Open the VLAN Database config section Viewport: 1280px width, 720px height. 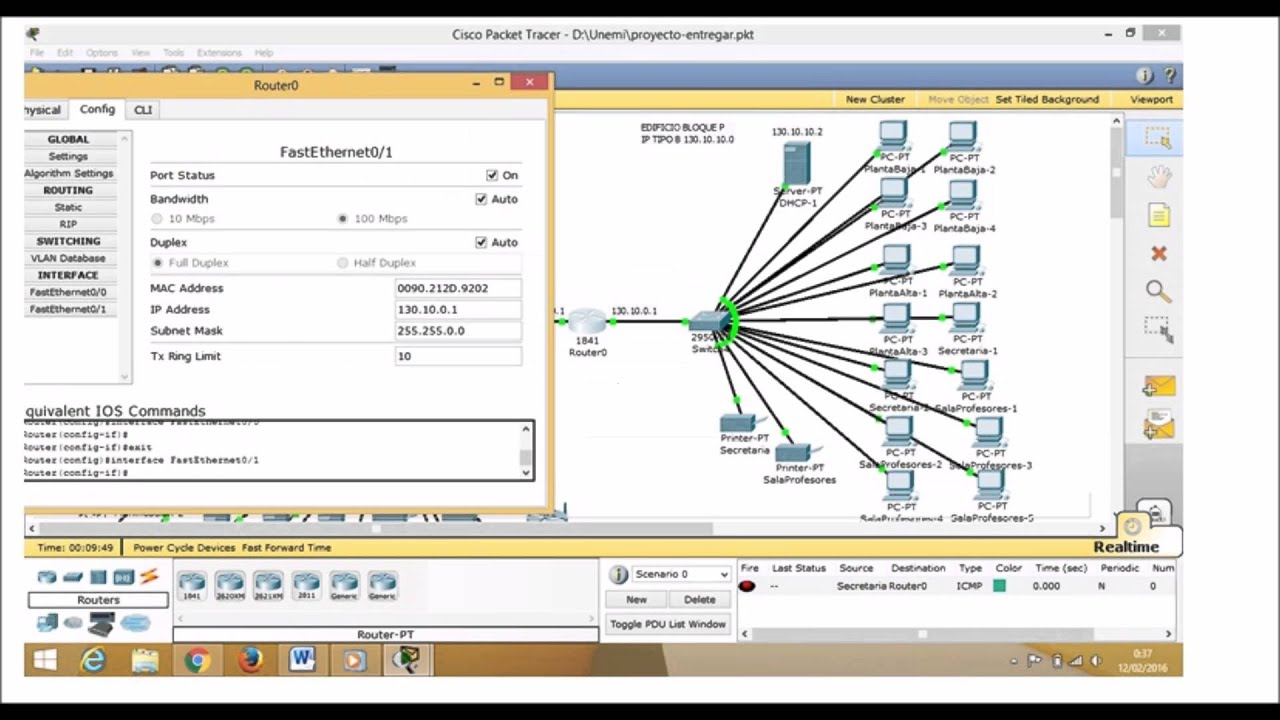[x=68, y=258]
